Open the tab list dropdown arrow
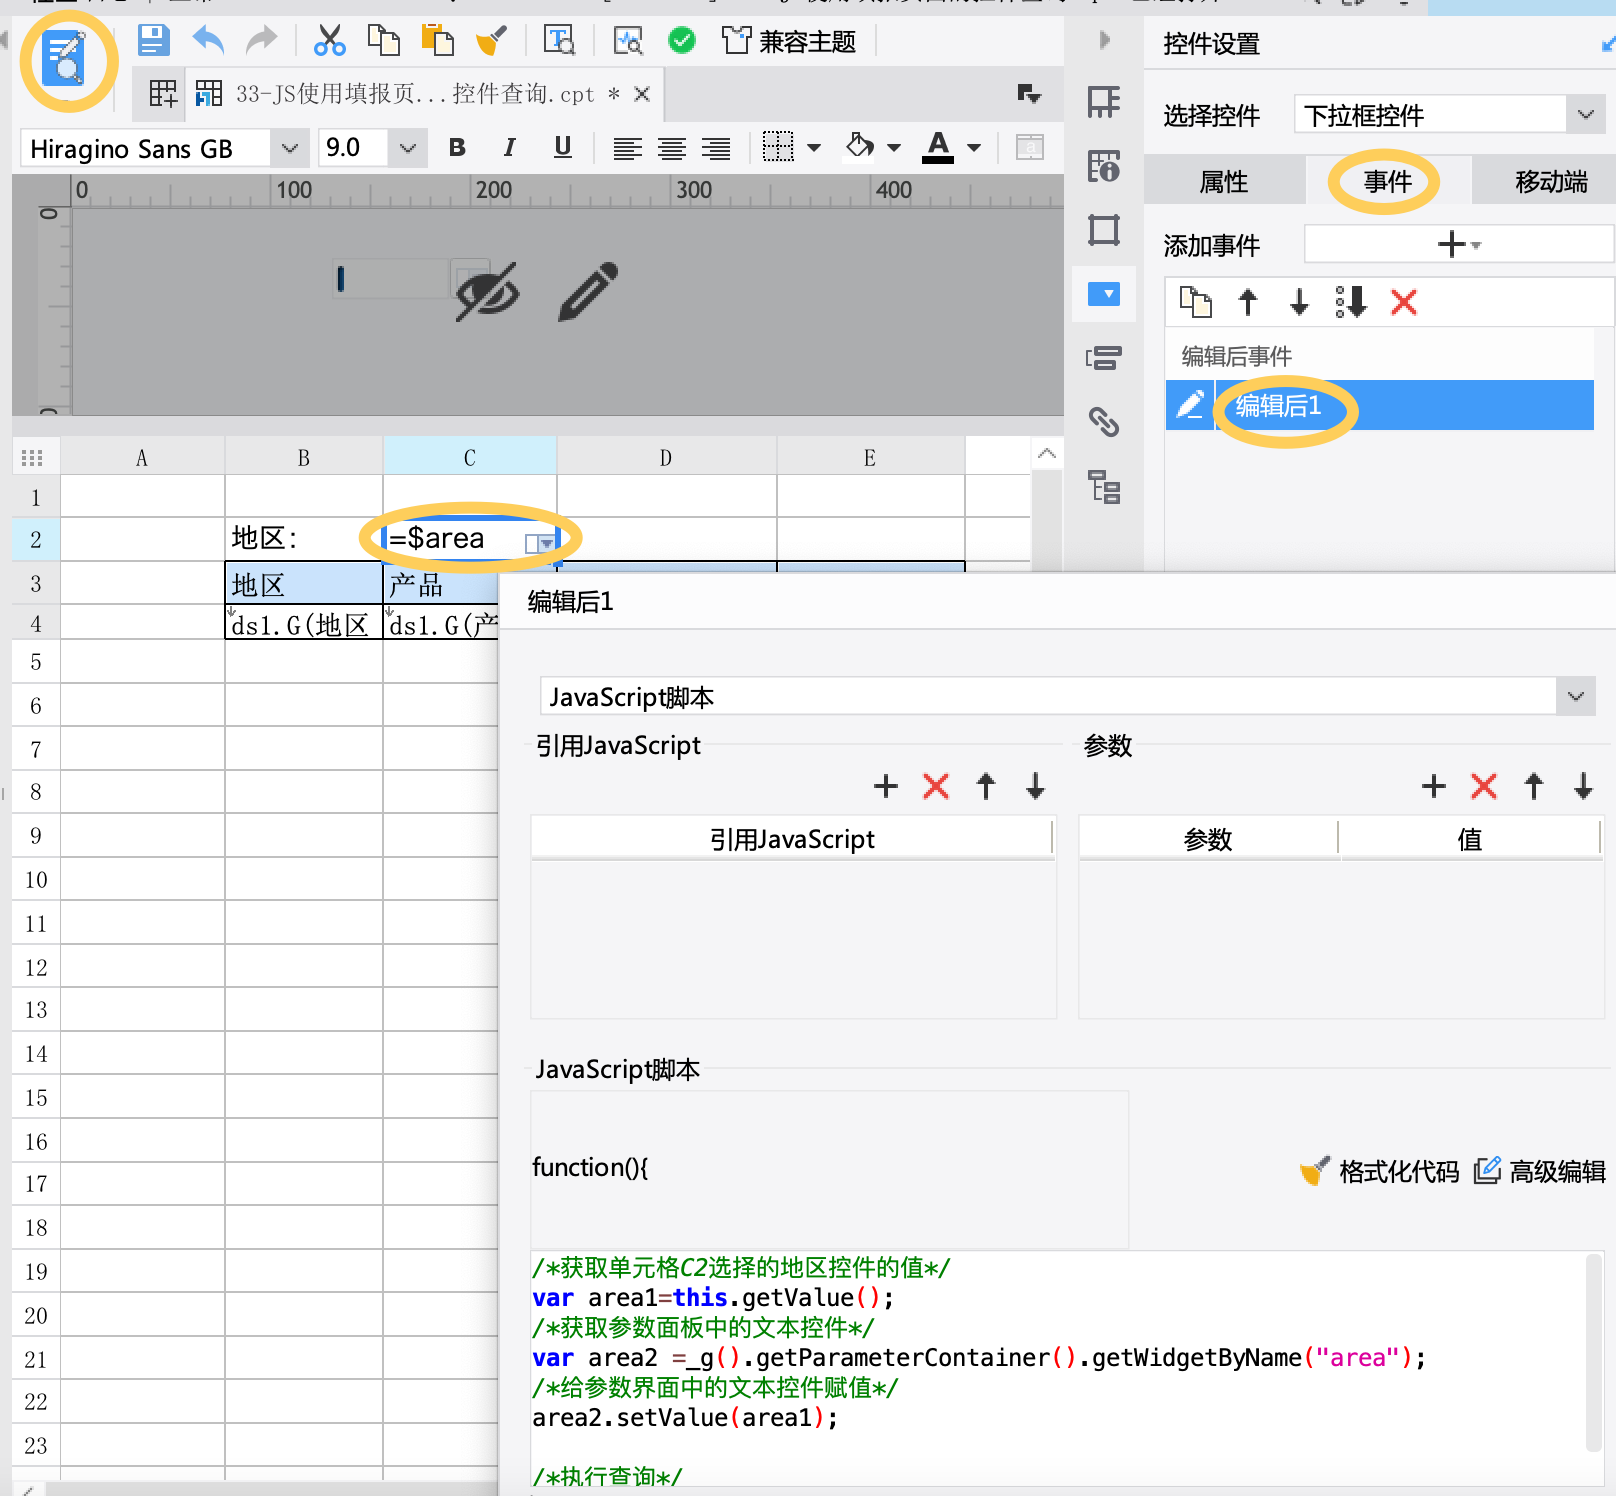1616x1496 pixels. point(1029,94)
